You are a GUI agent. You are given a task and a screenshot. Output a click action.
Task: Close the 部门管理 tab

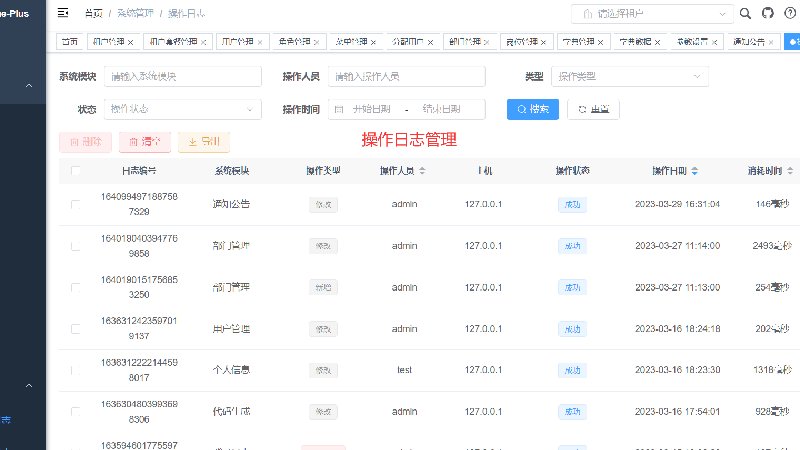(487, 42)
